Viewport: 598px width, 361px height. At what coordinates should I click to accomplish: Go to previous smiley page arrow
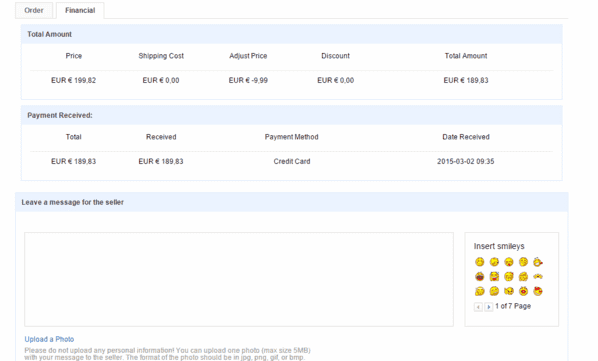point(478,307)
